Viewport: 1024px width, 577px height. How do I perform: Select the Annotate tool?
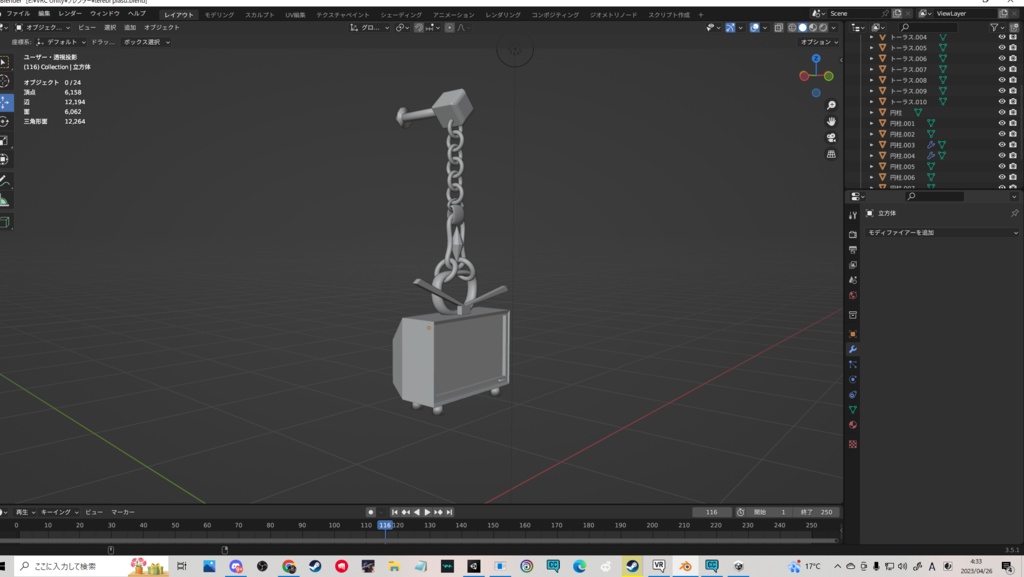pos(4,181)
